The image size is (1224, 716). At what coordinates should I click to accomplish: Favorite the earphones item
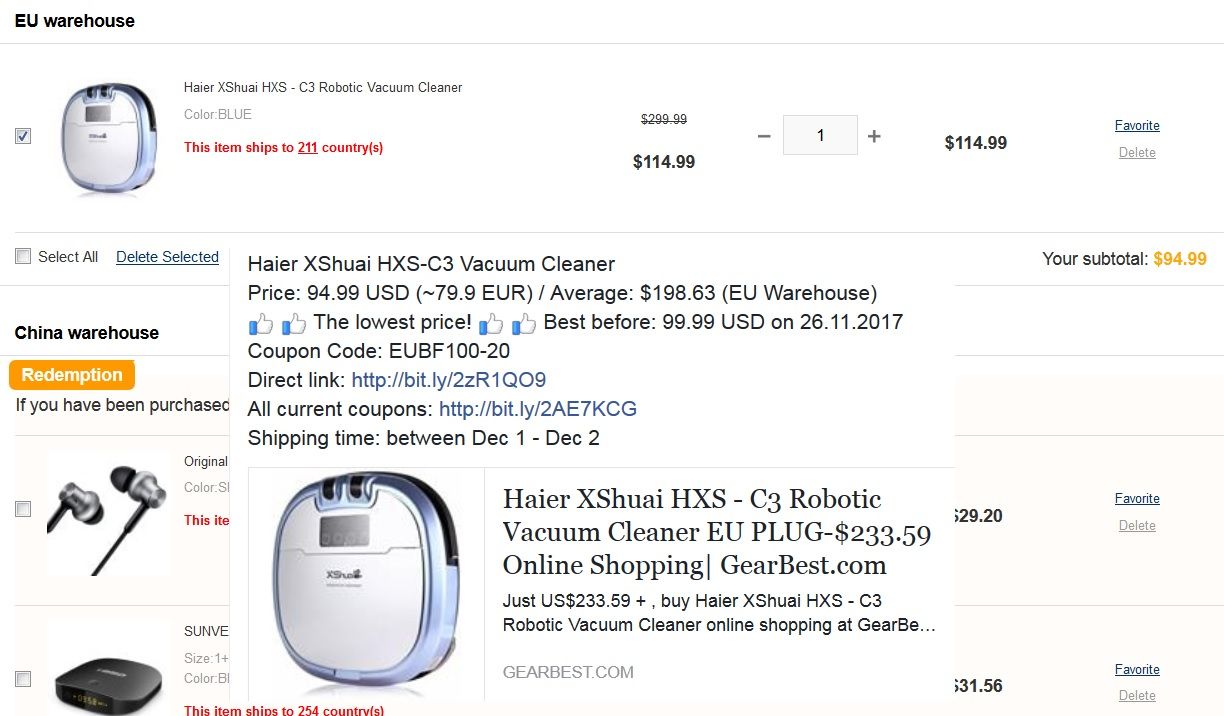pos(1137,499)
